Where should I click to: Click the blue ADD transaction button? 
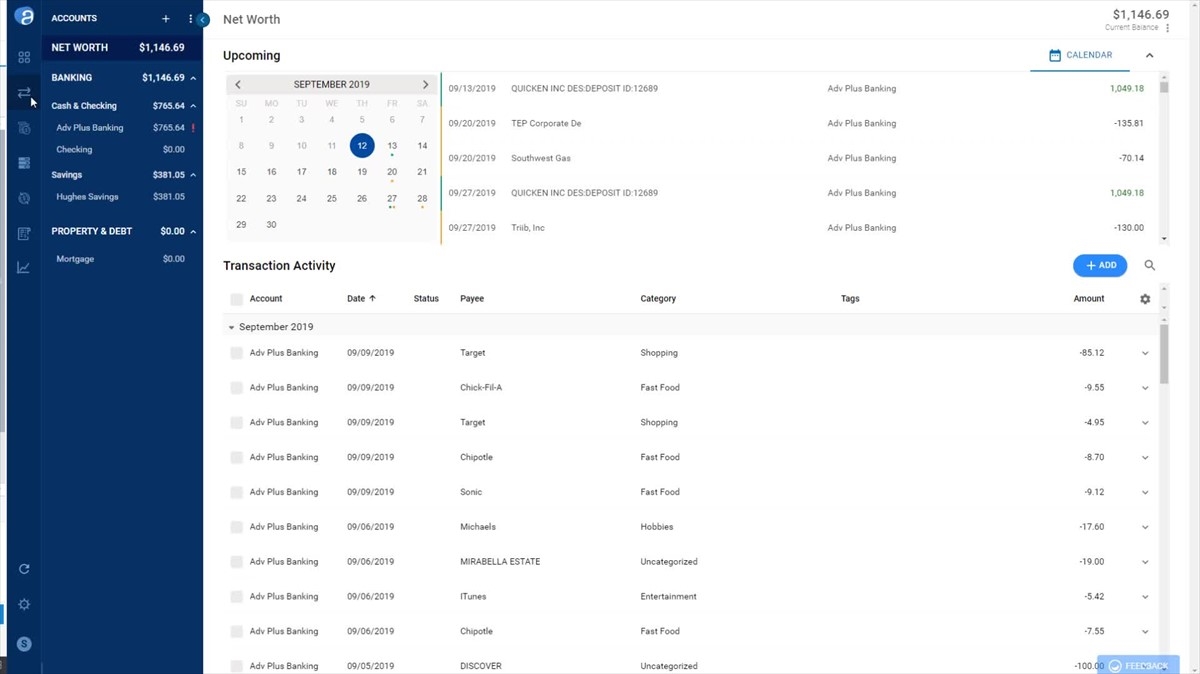[1100, 266]
